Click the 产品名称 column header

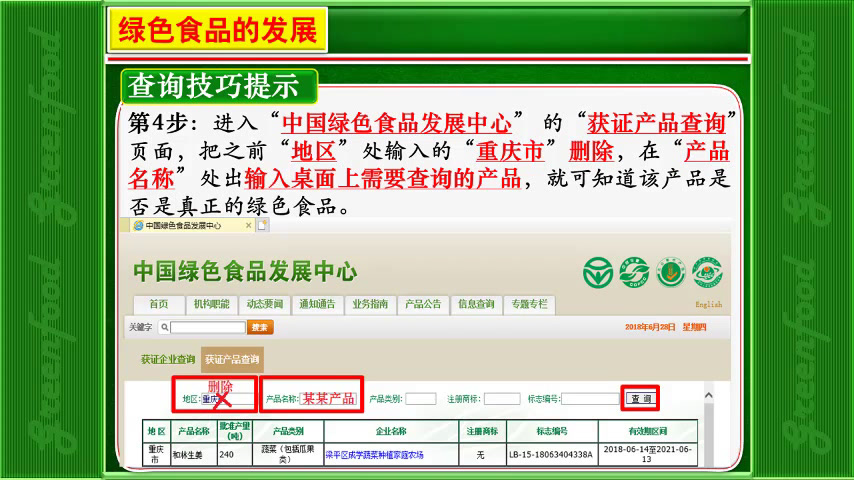click(x=194, y=431)
